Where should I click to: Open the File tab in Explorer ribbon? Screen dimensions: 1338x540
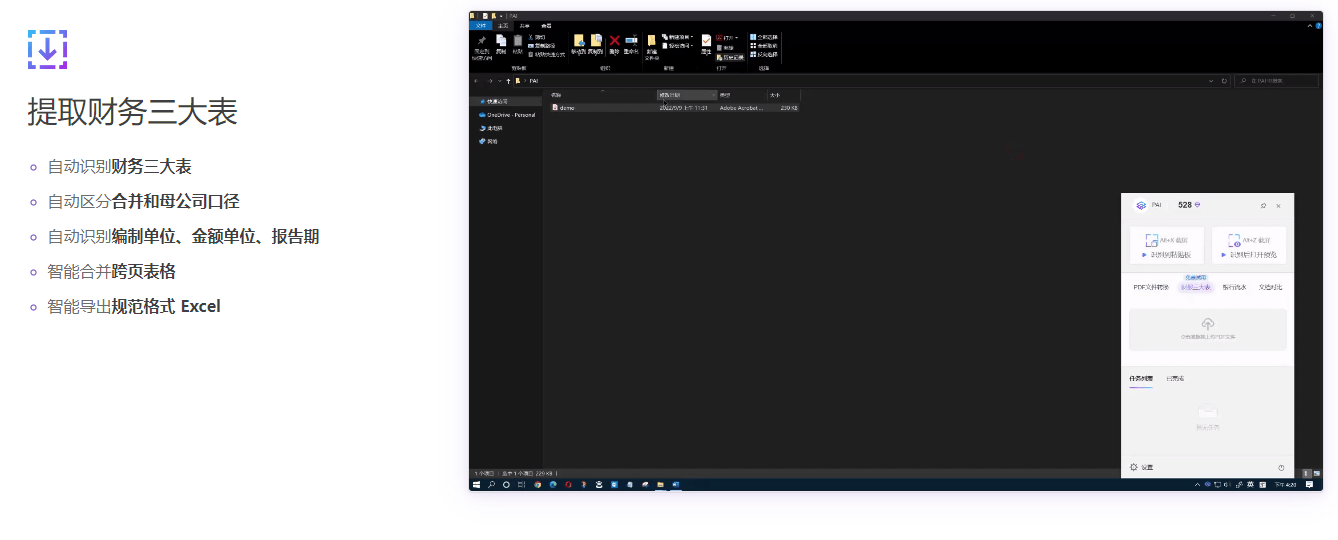[x=481, y=25]
